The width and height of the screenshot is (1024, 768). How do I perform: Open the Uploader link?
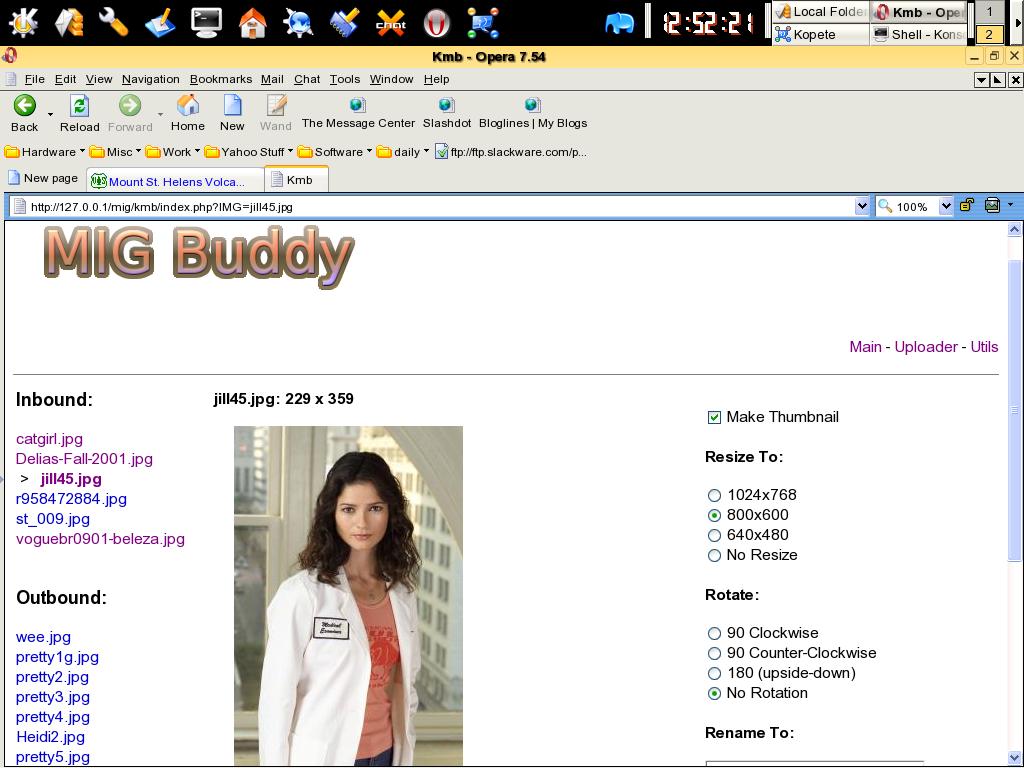point(925,347)
